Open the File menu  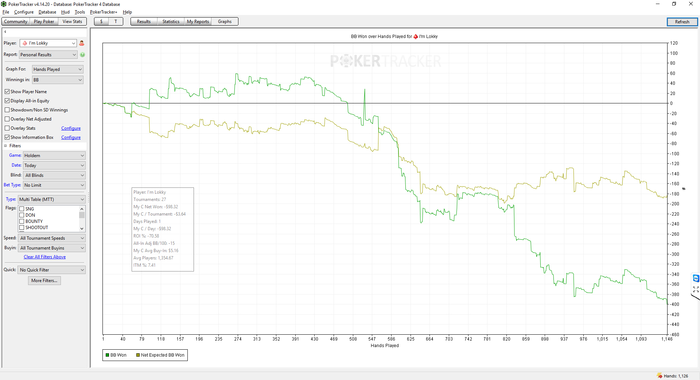coord(6,12)
